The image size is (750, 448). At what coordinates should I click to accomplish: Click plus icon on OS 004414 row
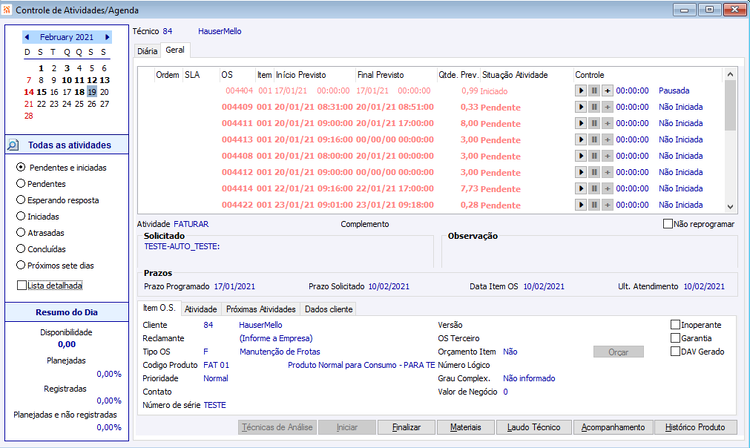point(607,189)
